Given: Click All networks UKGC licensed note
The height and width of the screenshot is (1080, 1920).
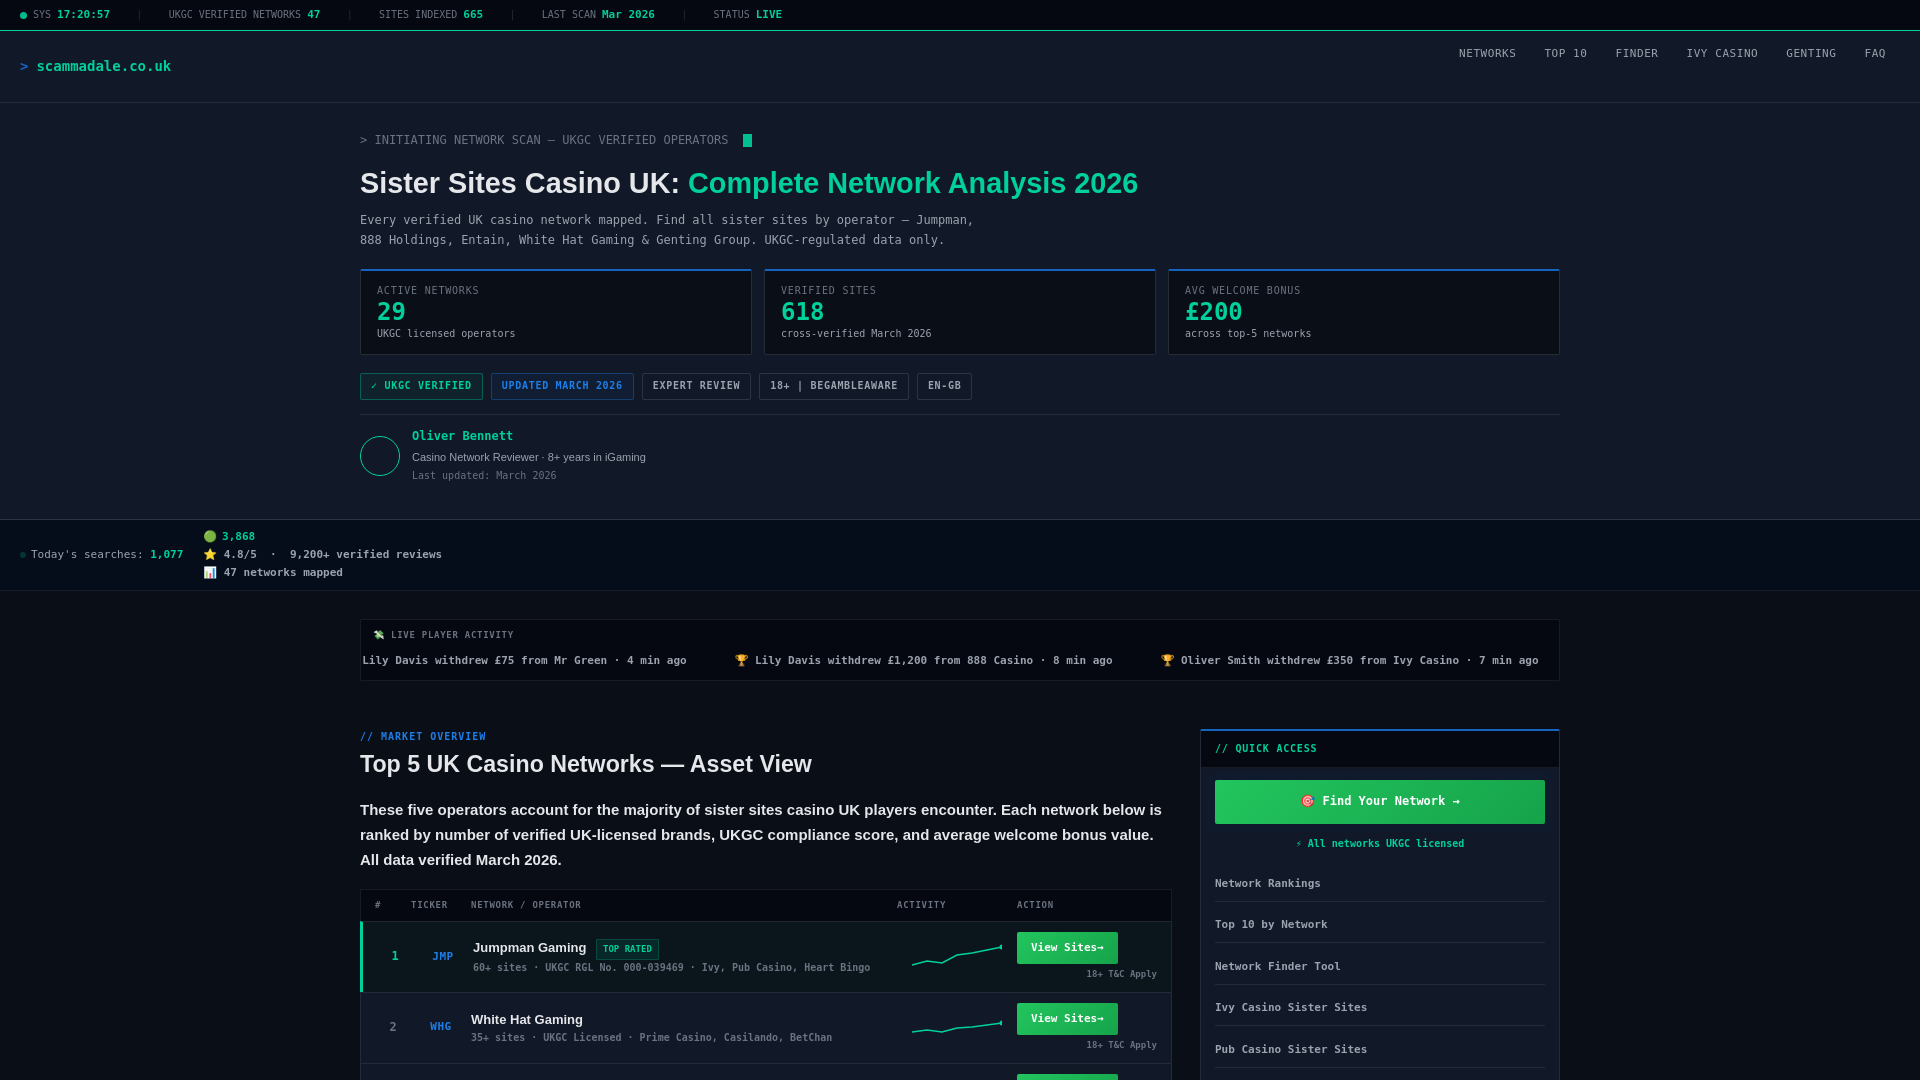Looking at the screenshot, I should tap(1380, 844).
